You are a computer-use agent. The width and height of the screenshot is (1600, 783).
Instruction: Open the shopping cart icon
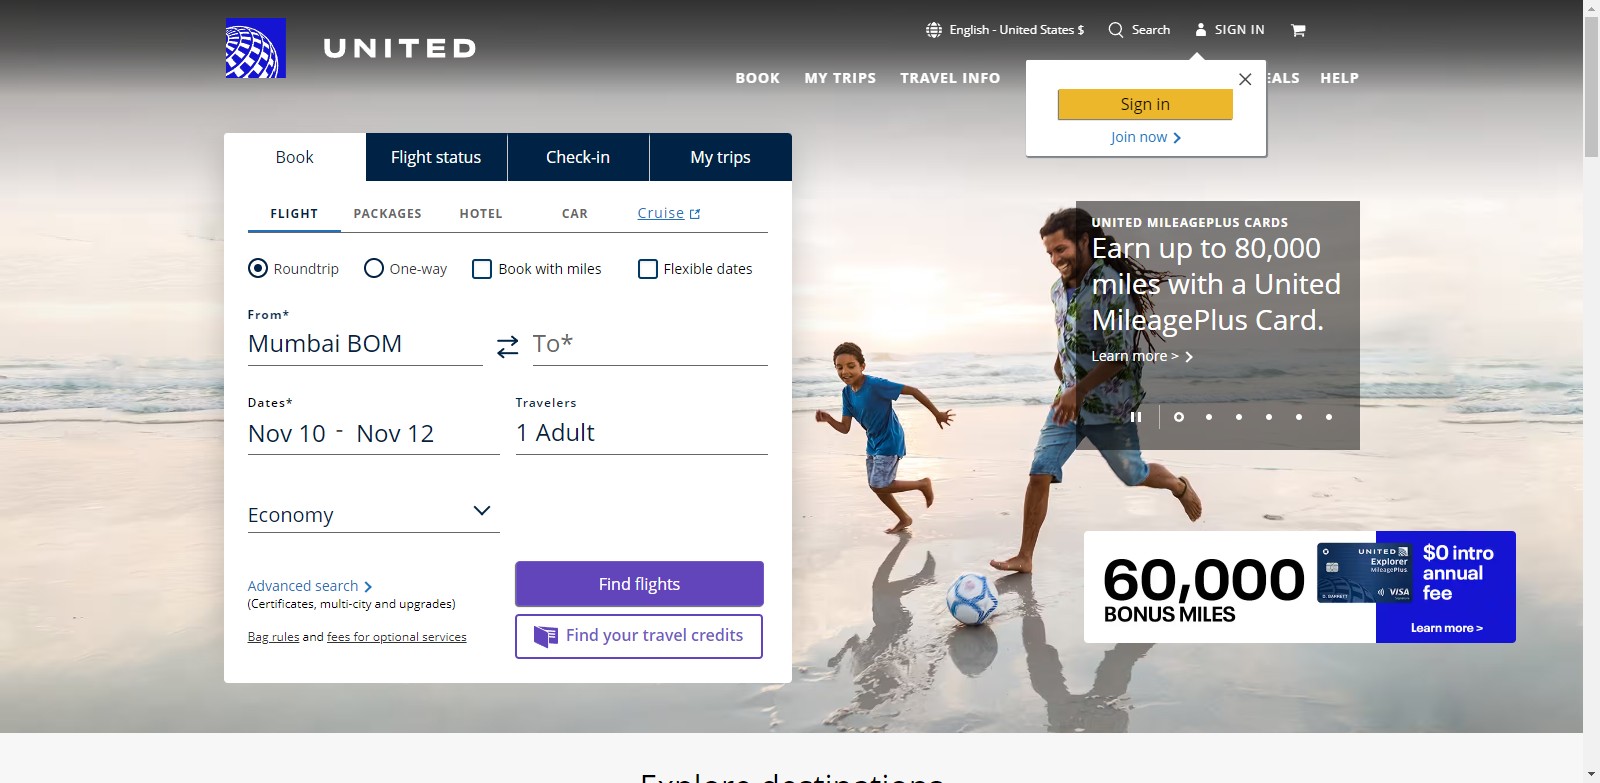pyautogui.click(x=1298, y=30)
